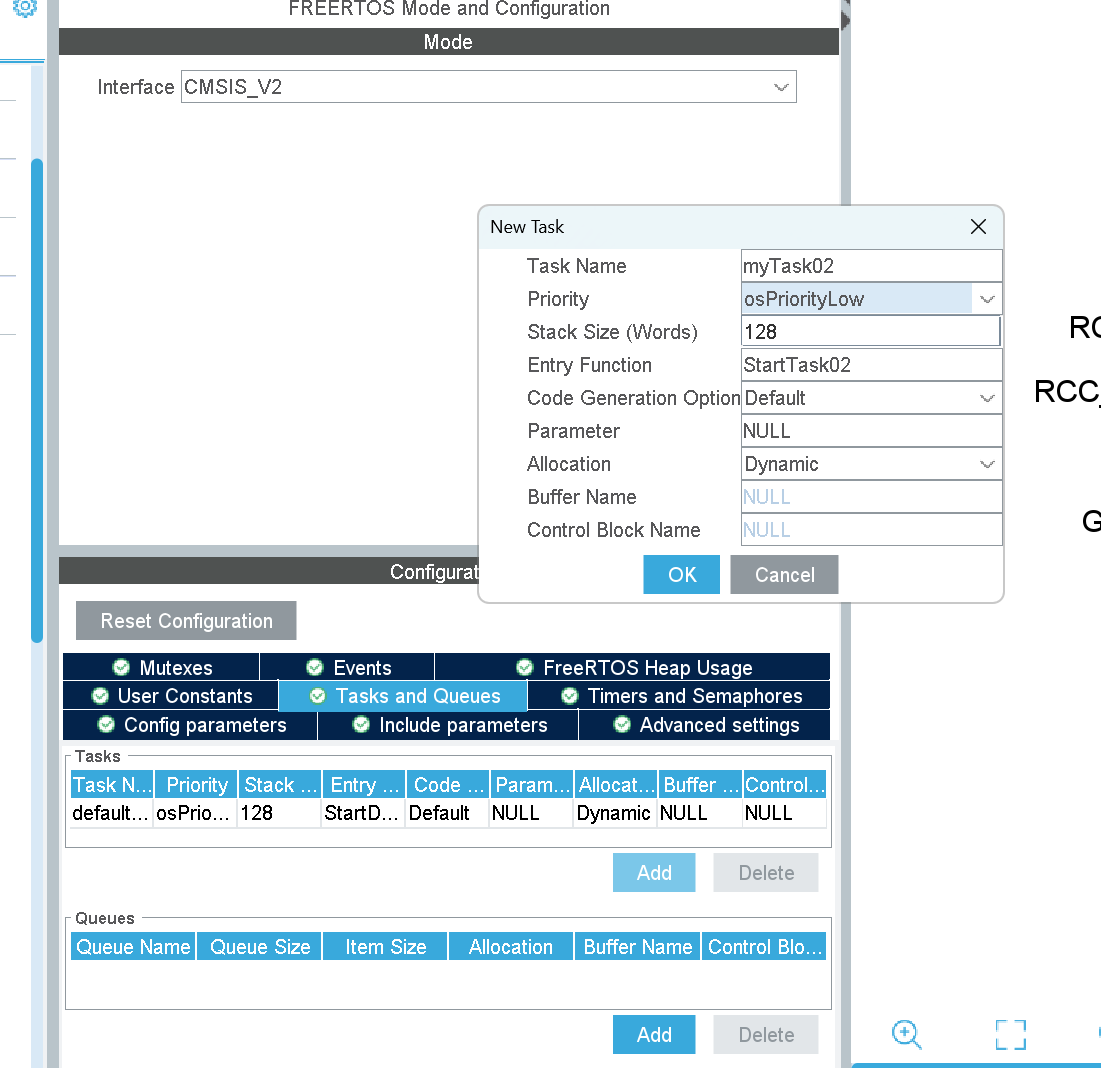Confirm new task with OK
The width and height of the screenshot is (1101, 1068).
[x=681, y=574]
